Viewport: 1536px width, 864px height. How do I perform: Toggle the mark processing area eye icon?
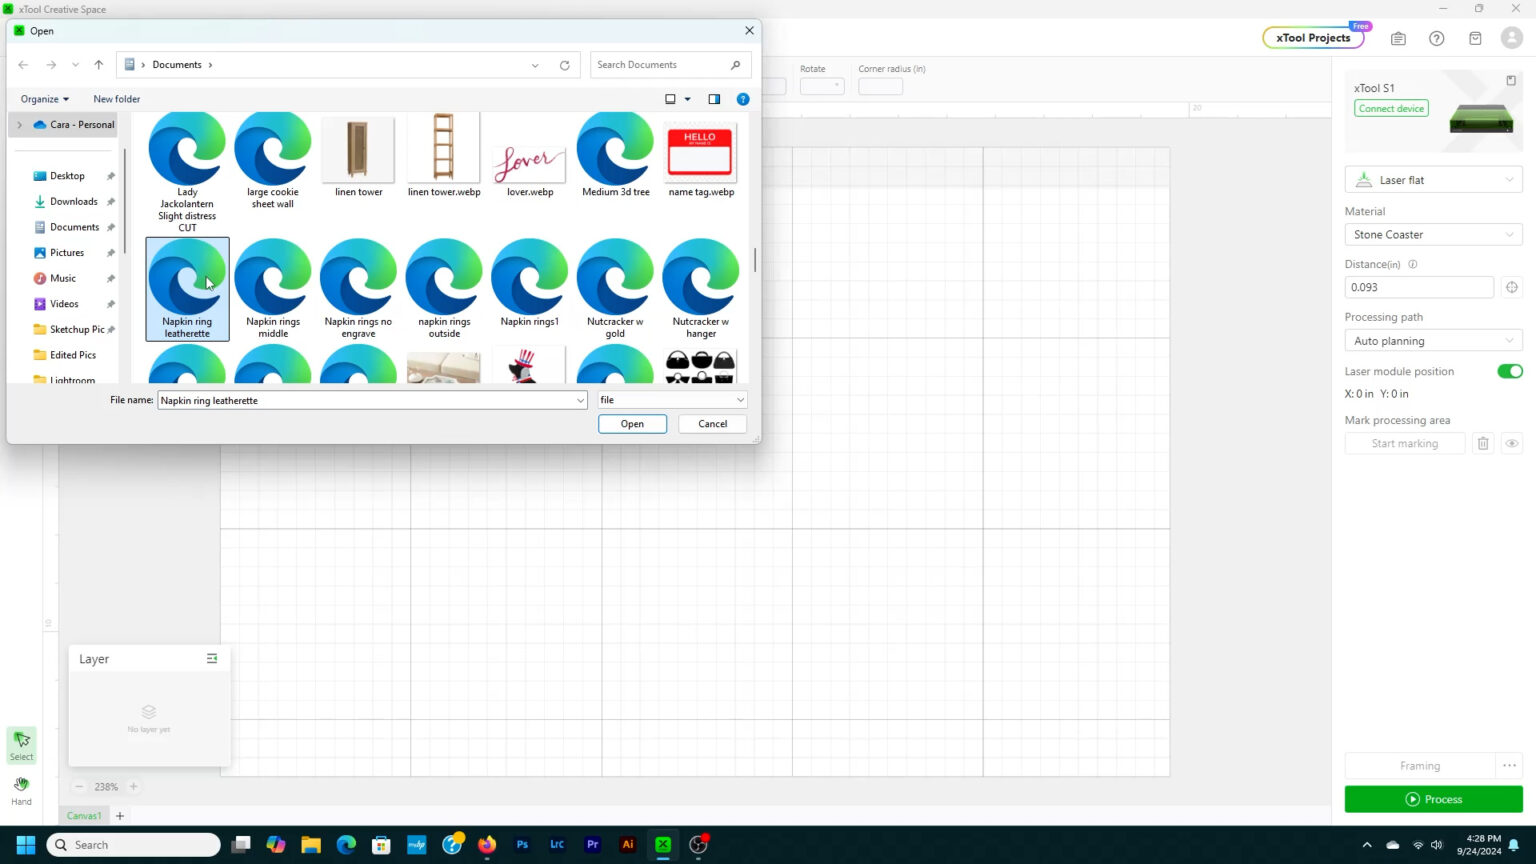(x=1511, y=443)
